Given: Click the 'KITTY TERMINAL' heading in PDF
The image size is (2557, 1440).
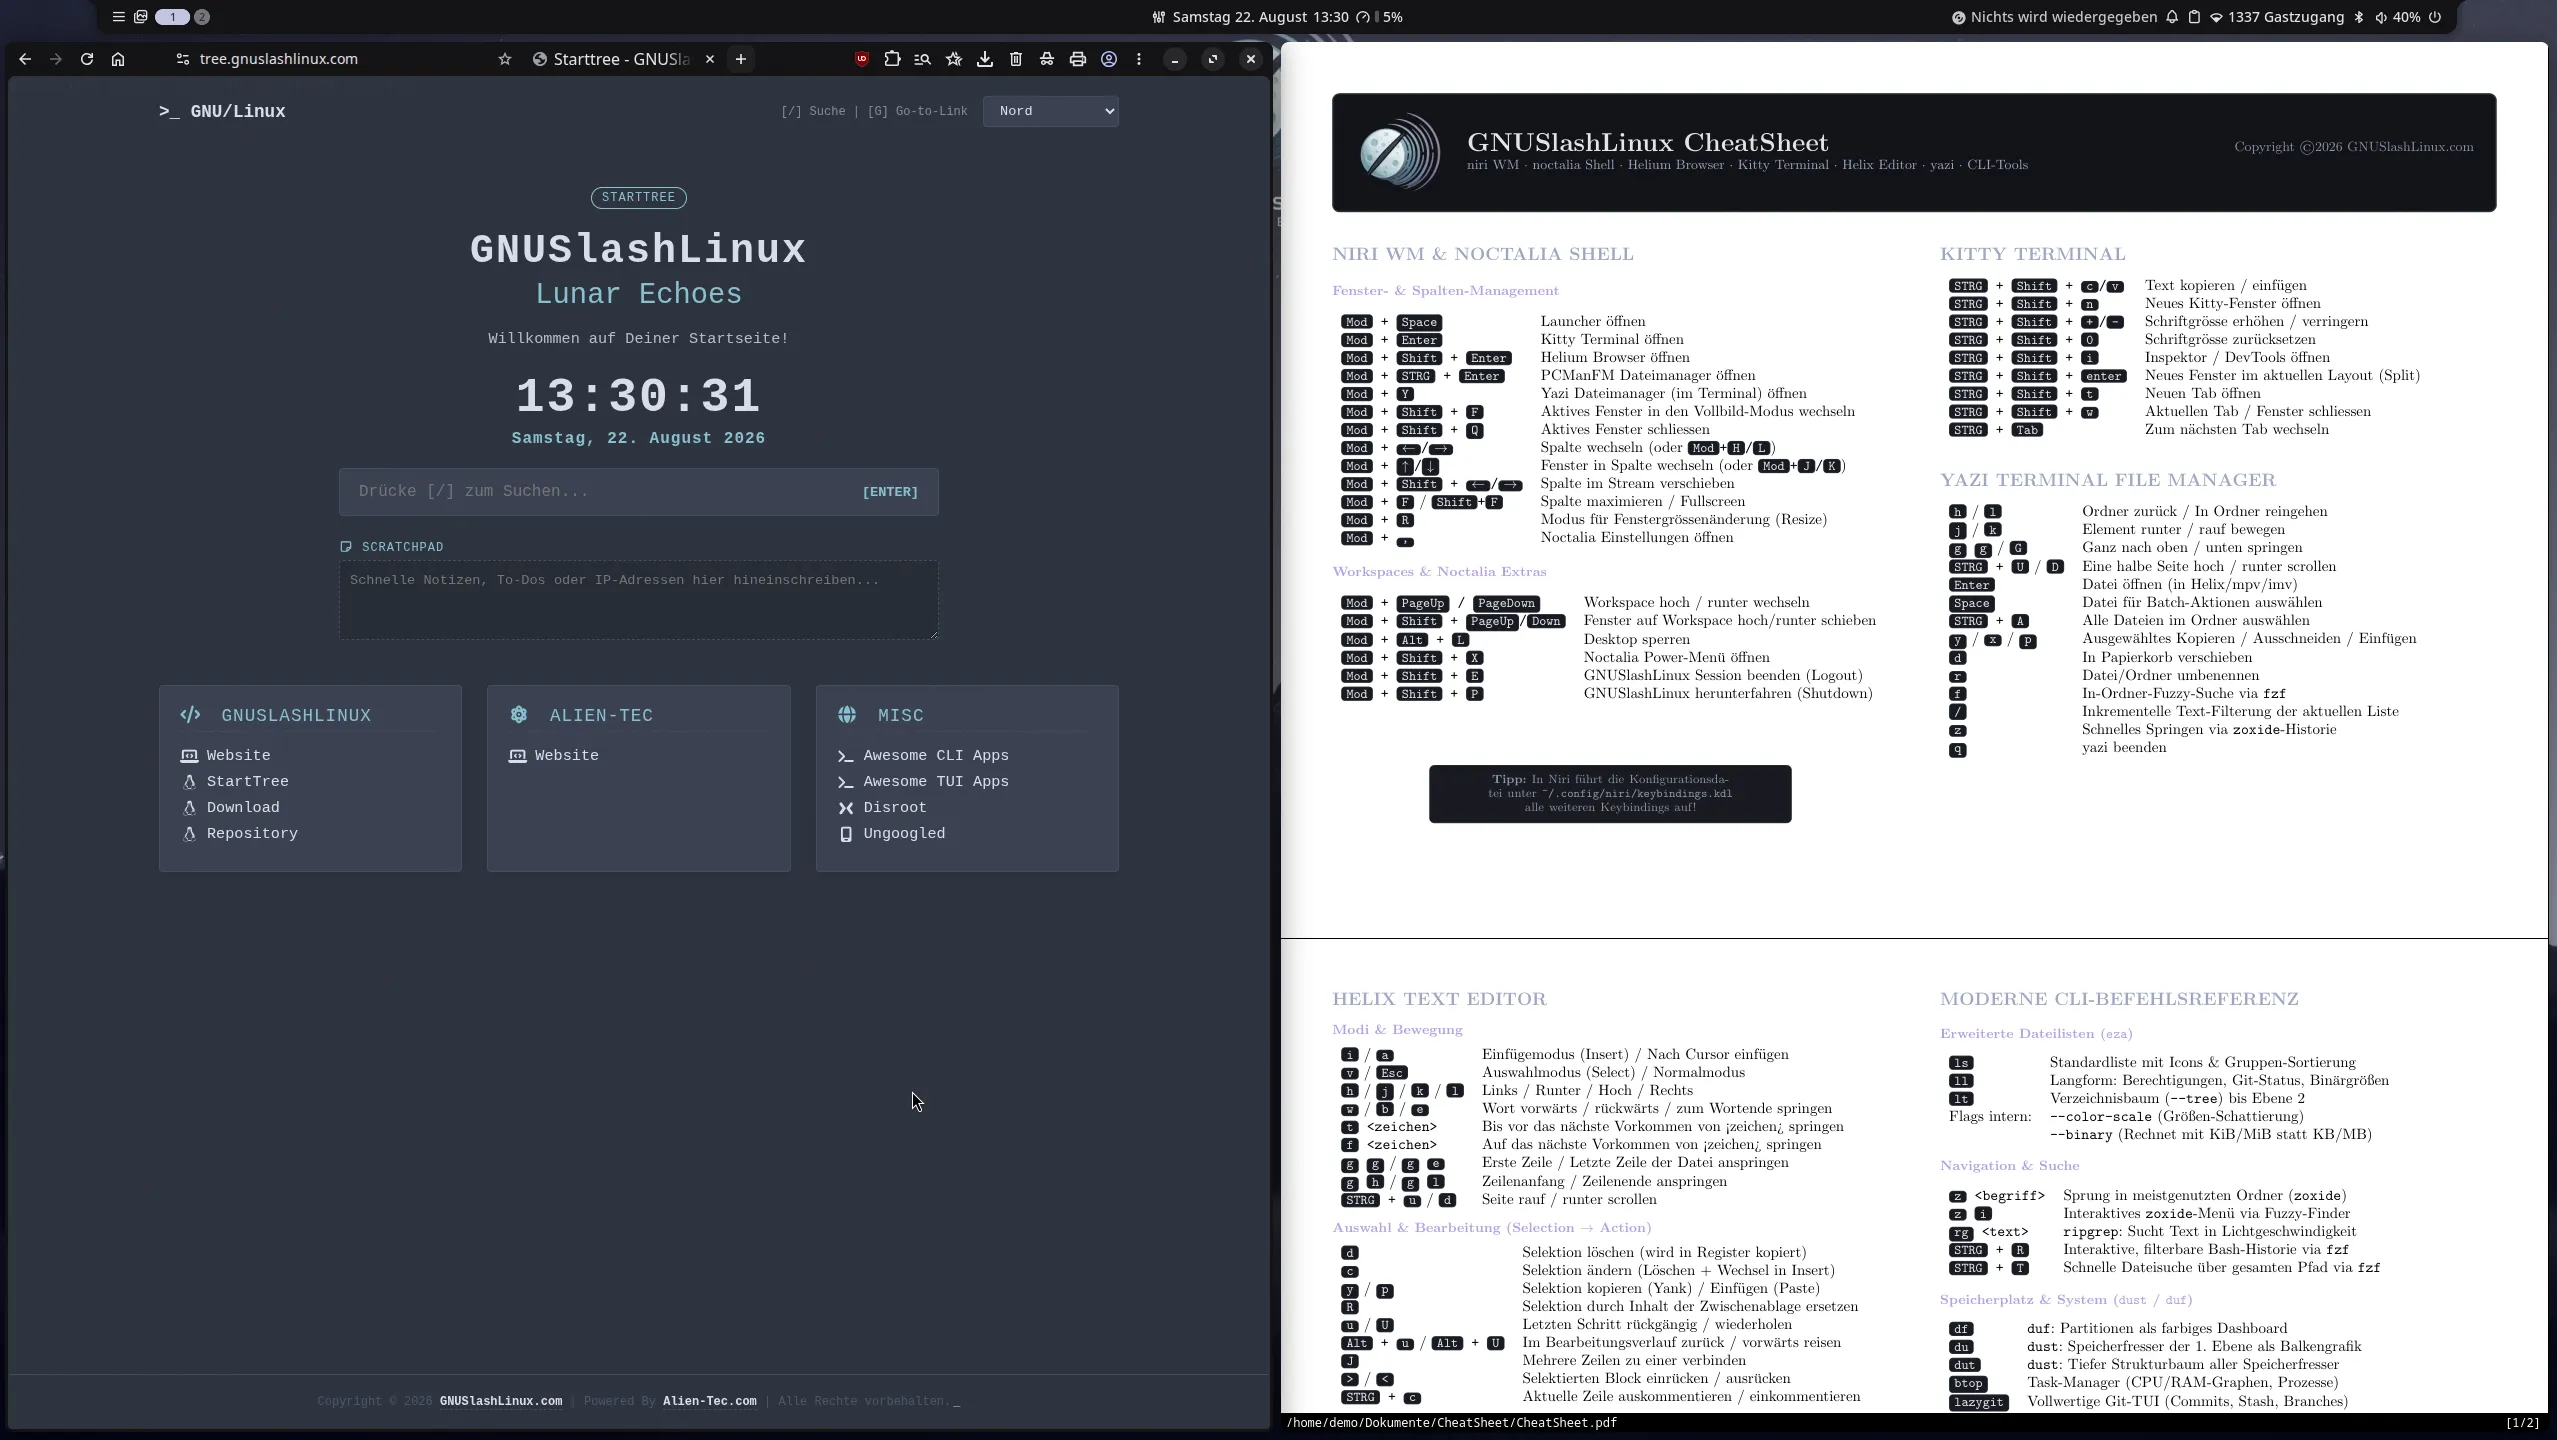Looking at the screenshot, I should pyautogui.click(x=2032, y=254).
